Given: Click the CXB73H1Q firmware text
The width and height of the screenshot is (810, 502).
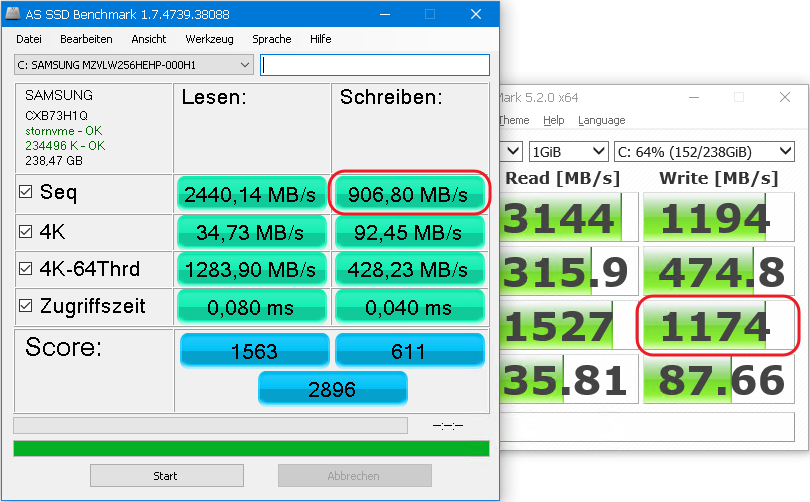Looking at the screenshot, I should click(x=56, y=115).
